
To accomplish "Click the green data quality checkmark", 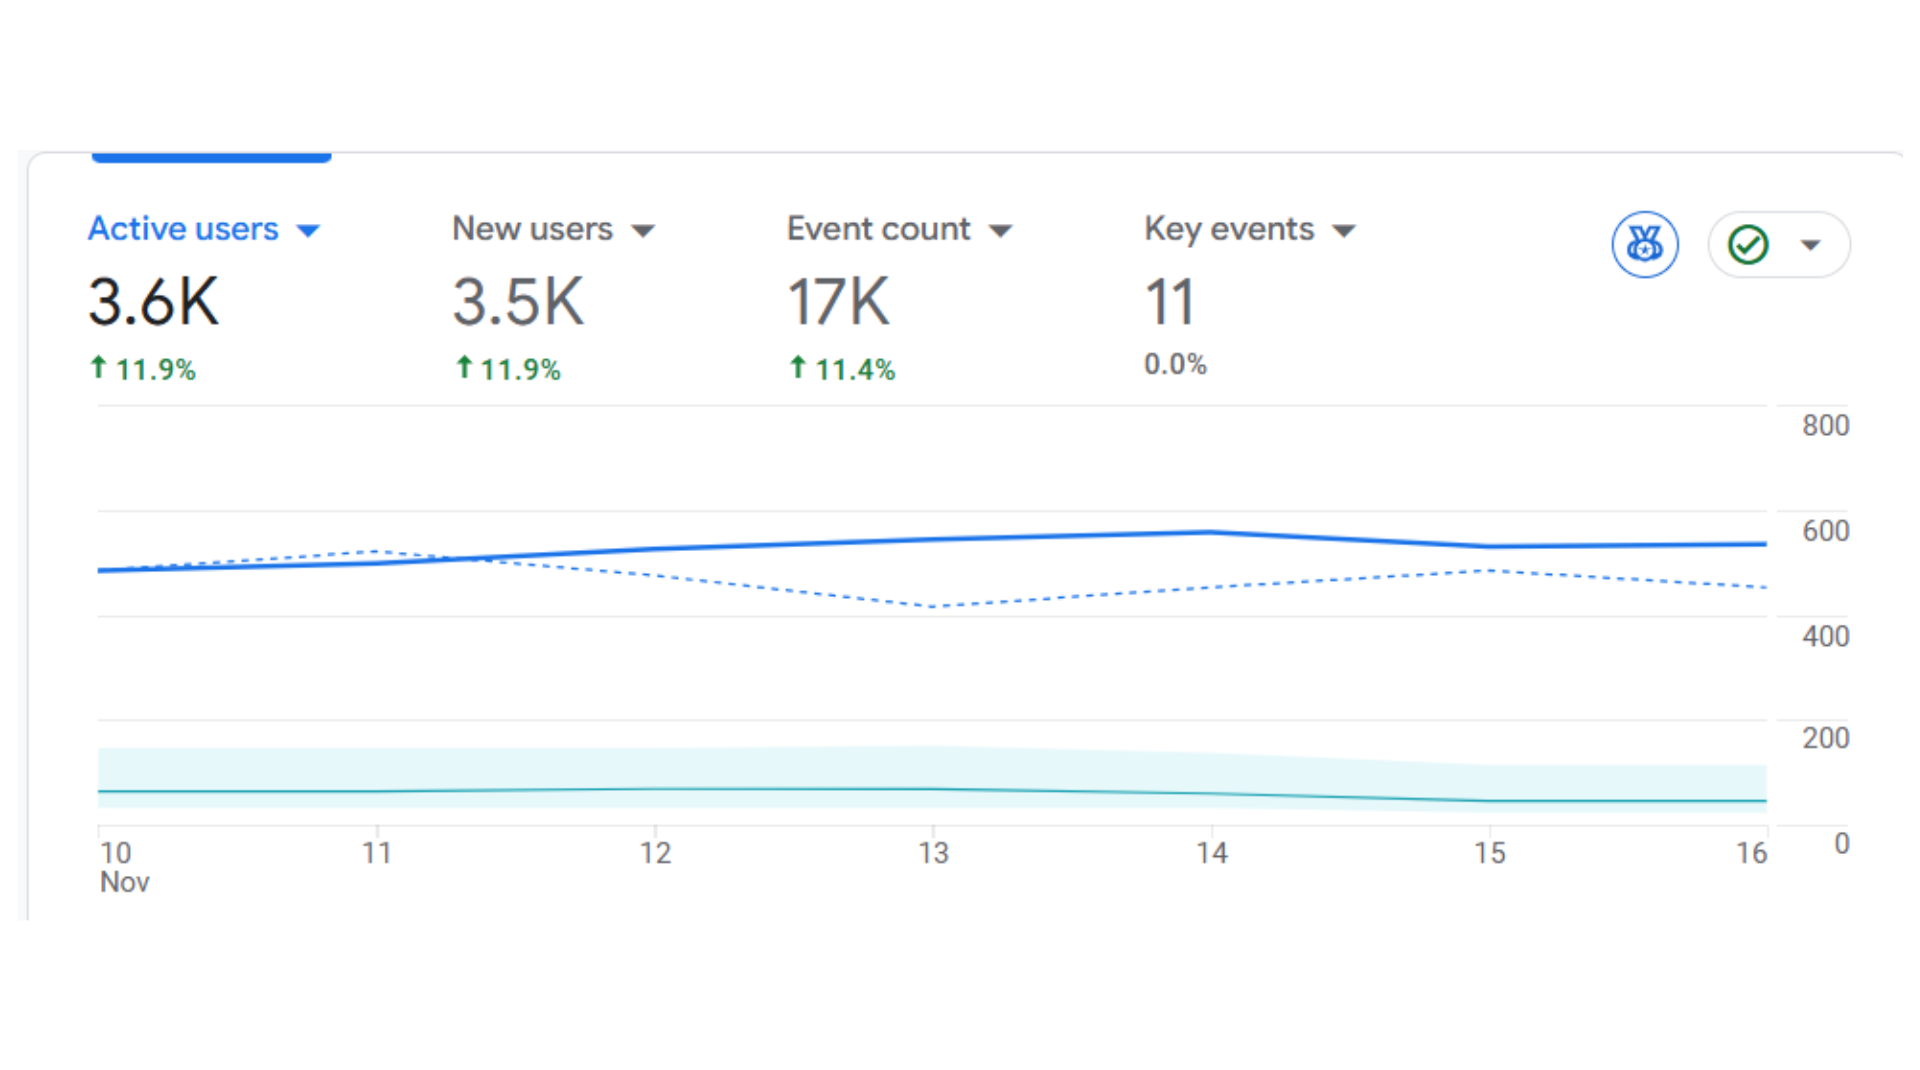I will click(1747, 244).
